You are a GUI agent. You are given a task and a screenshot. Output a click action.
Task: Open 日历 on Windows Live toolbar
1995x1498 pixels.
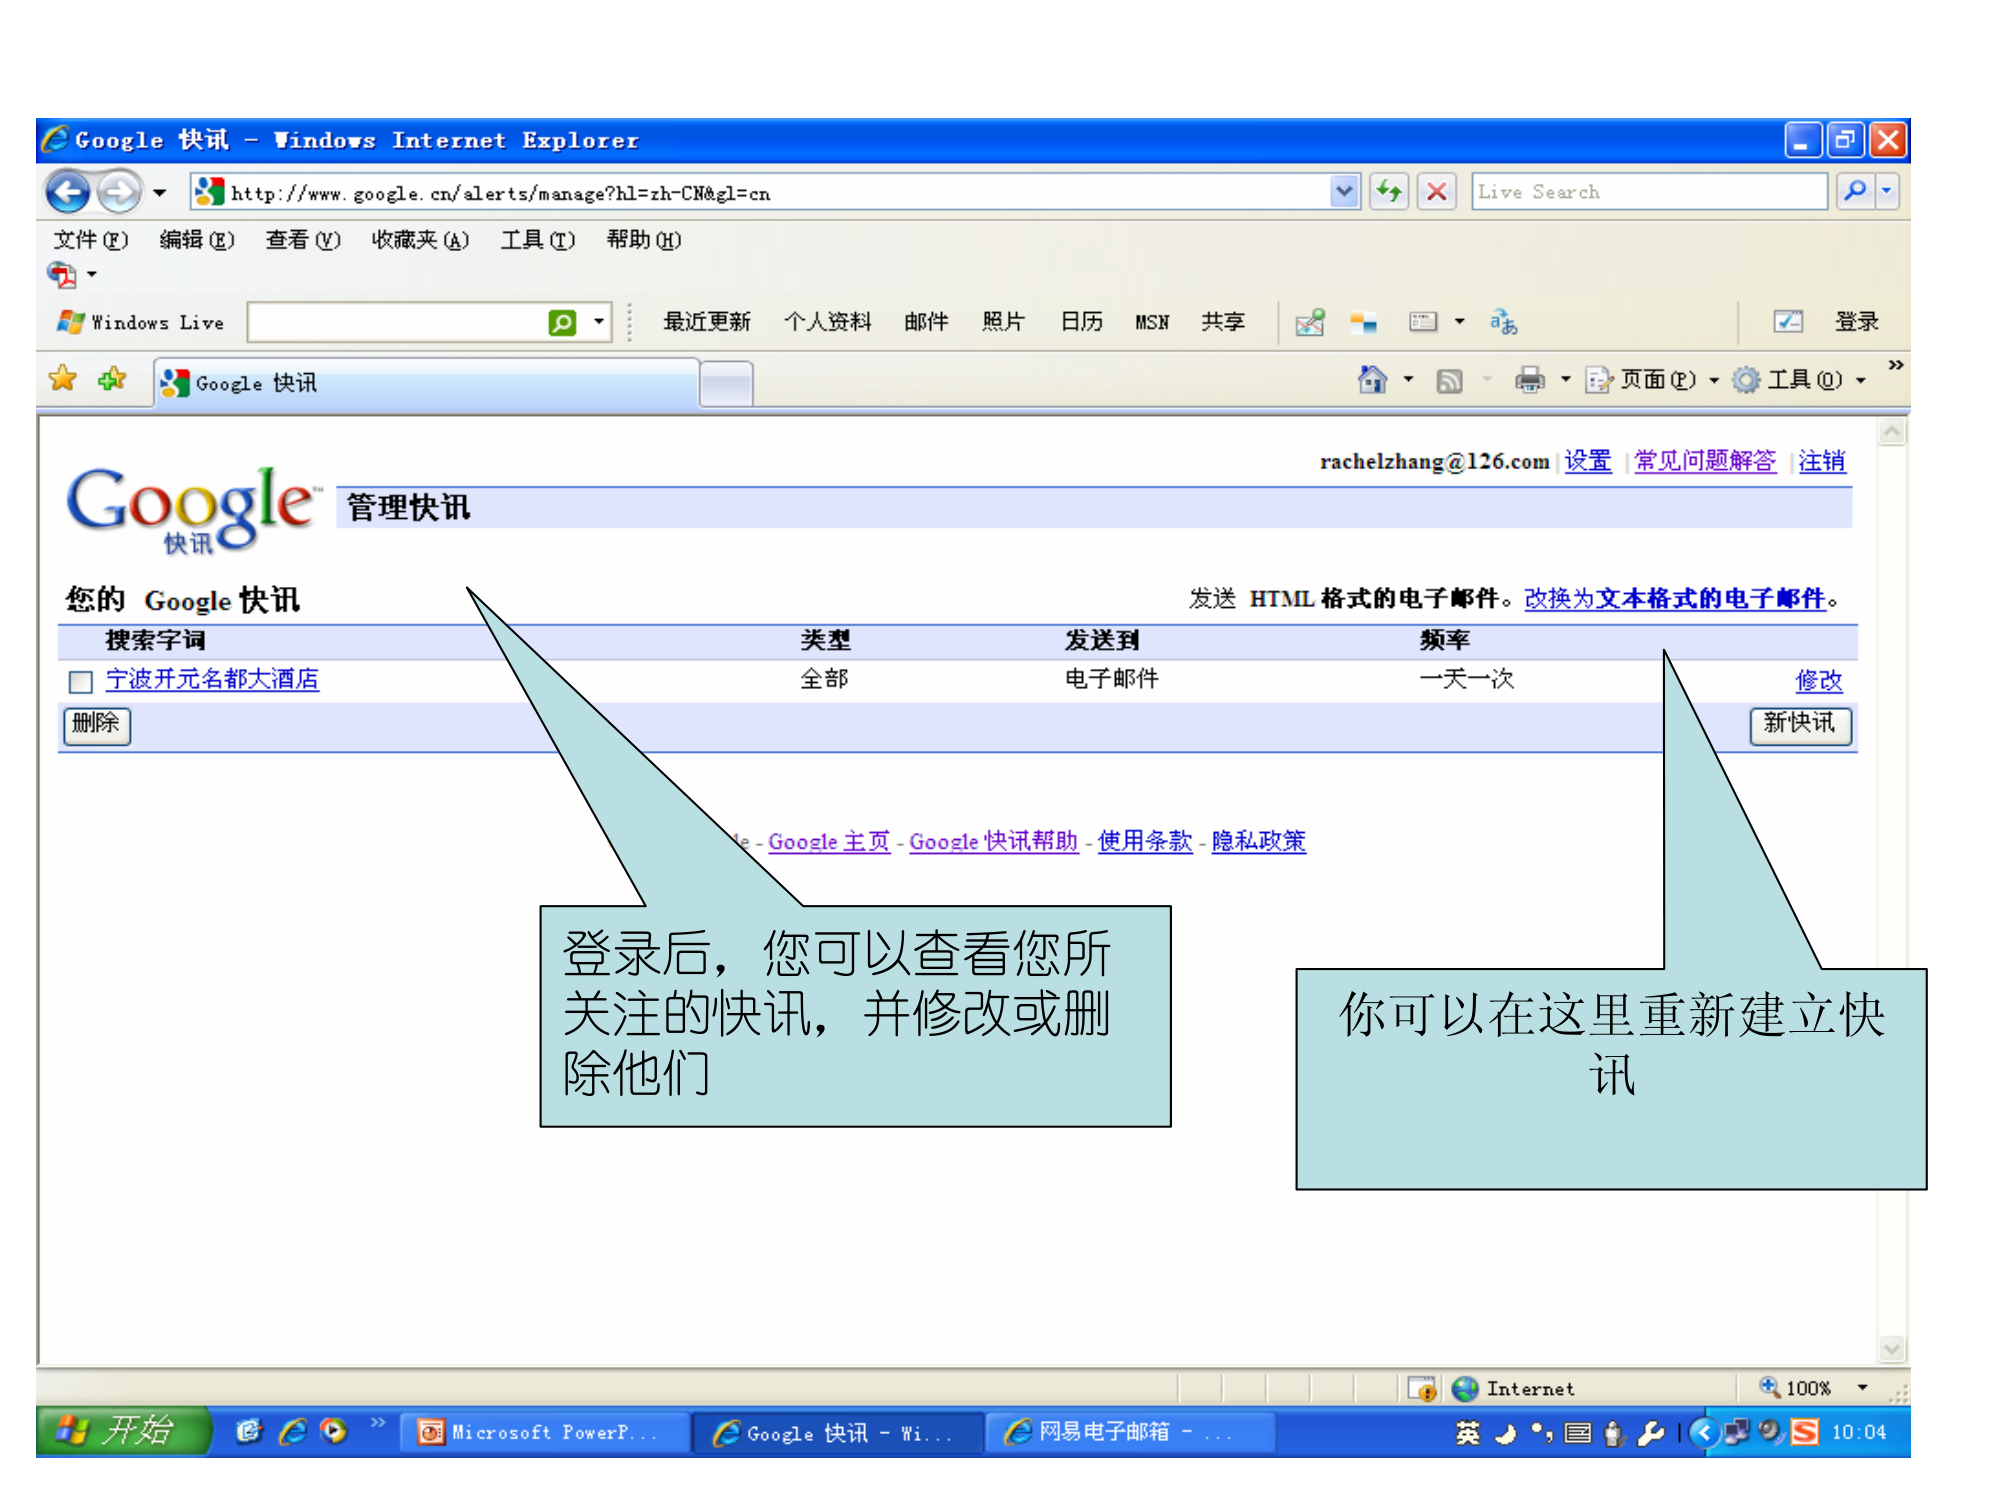(x=1081, y=322)
